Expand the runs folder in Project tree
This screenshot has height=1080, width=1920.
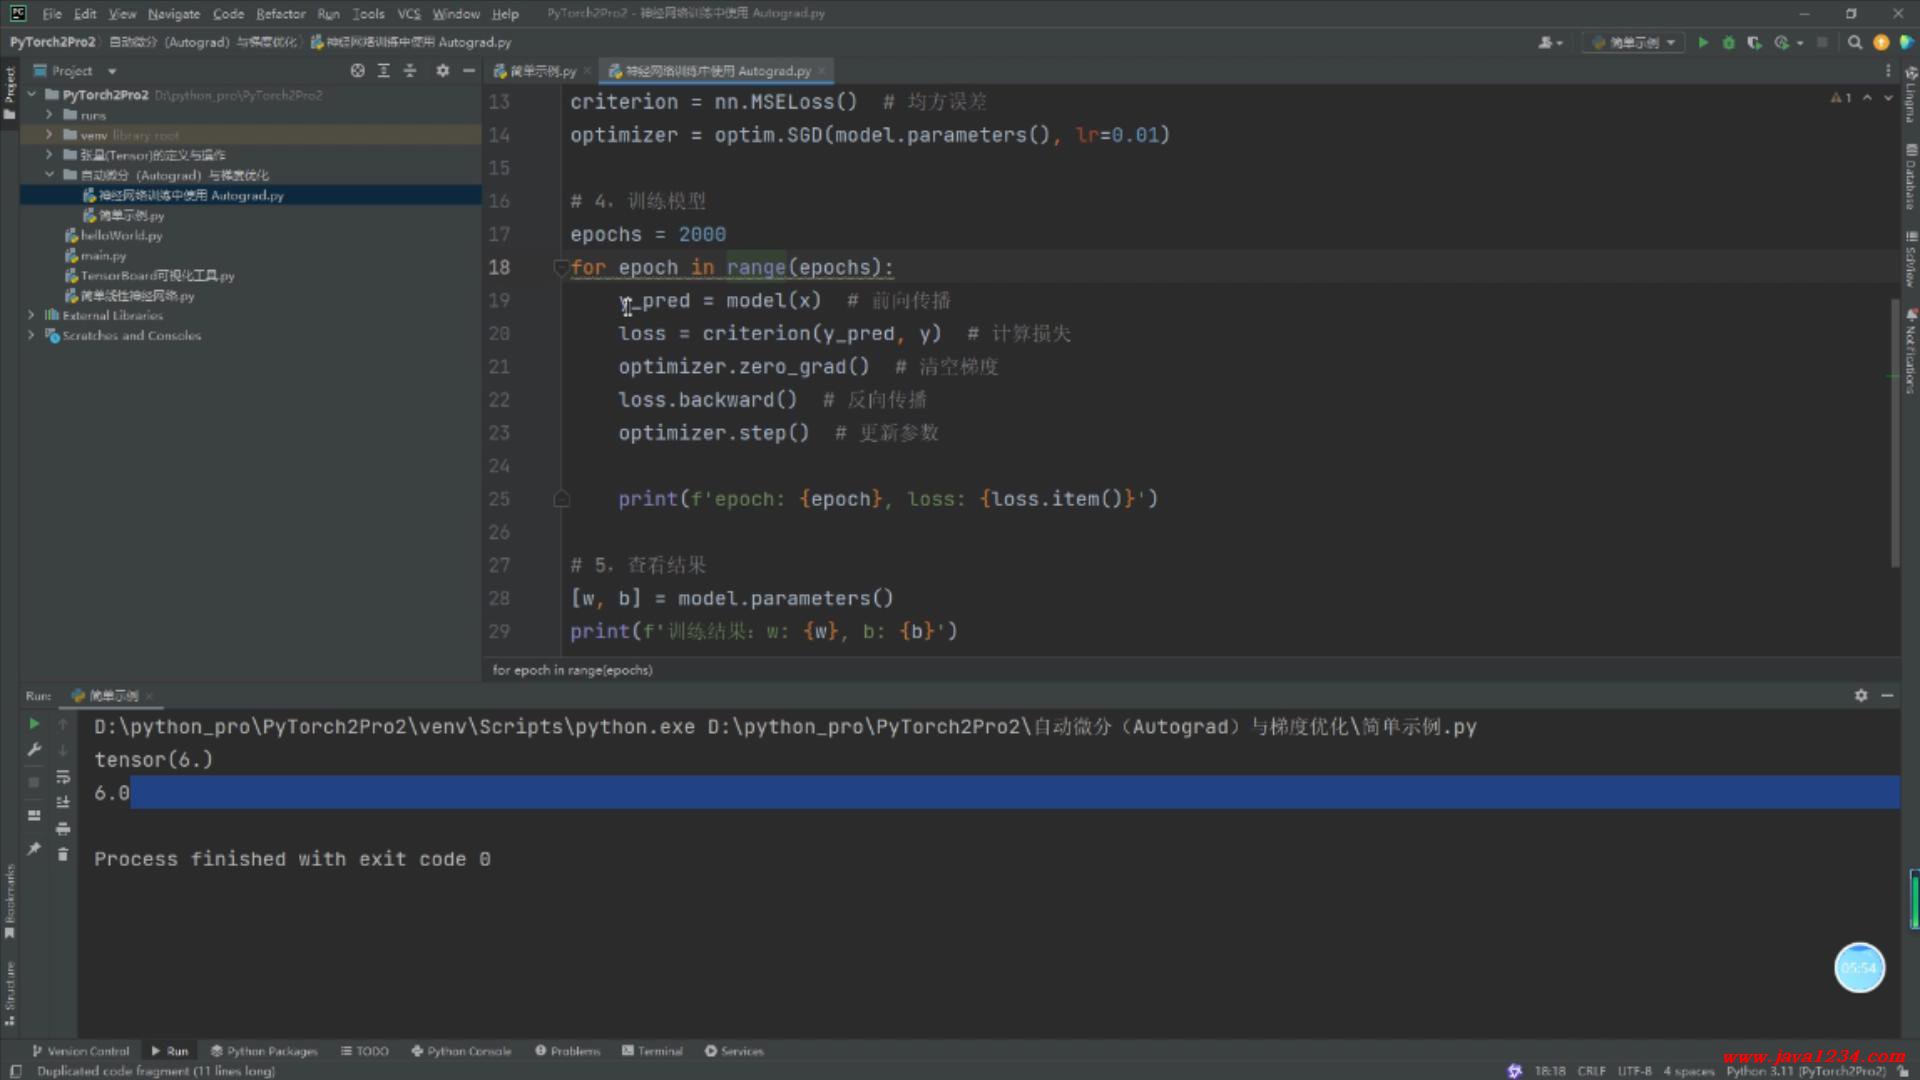coord(49,115)
